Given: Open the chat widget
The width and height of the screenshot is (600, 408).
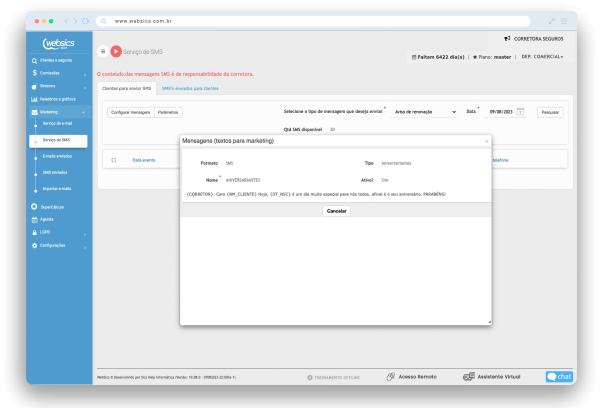Looking at the screenshot, I should (x=559, y=377).
